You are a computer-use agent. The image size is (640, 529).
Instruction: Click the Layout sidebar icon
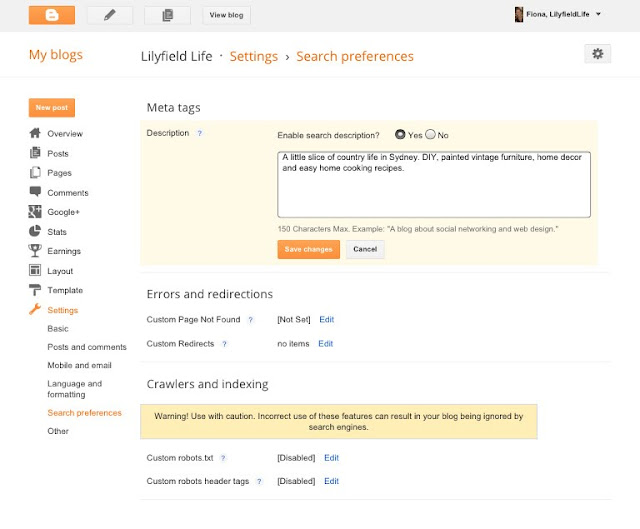point(36,271)
